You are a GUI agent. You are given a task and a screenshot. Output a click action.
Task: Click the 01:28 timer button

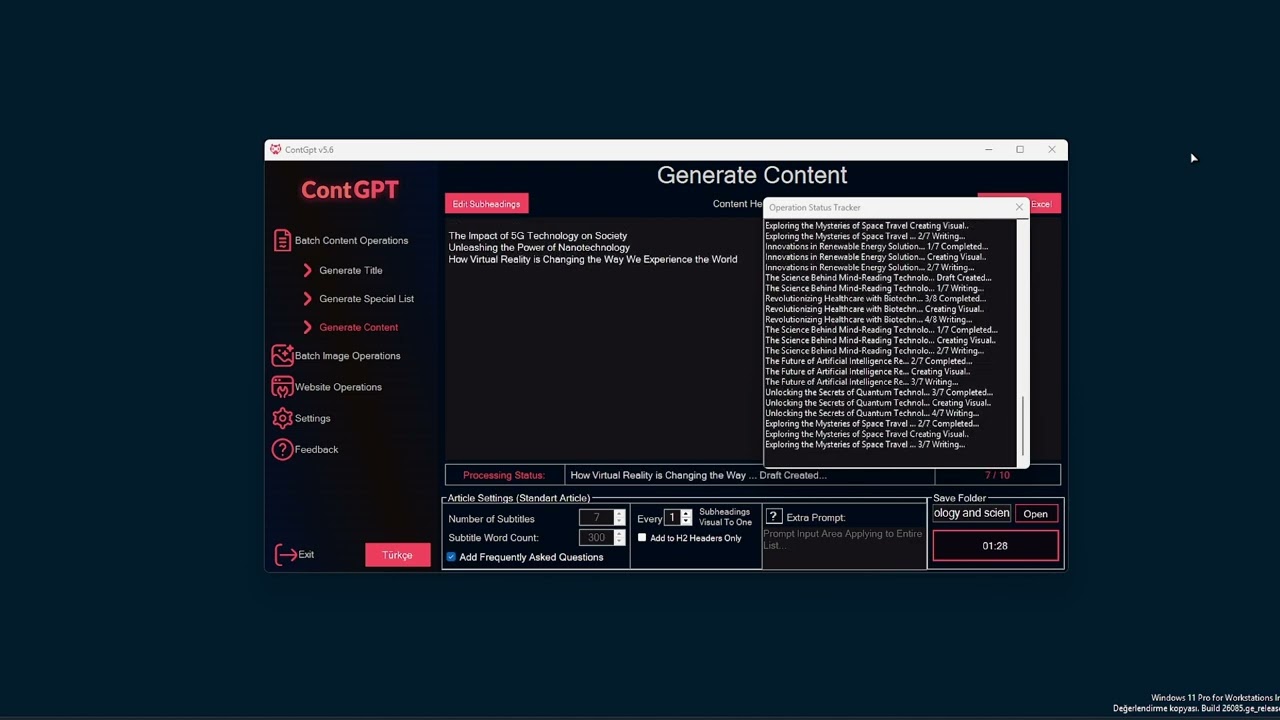[x=995, y=546]
